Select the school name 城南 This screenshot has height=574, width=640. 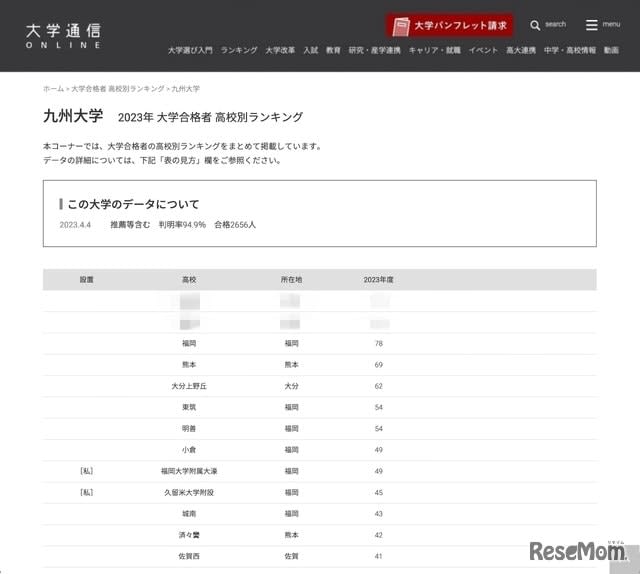pos(189,514)
